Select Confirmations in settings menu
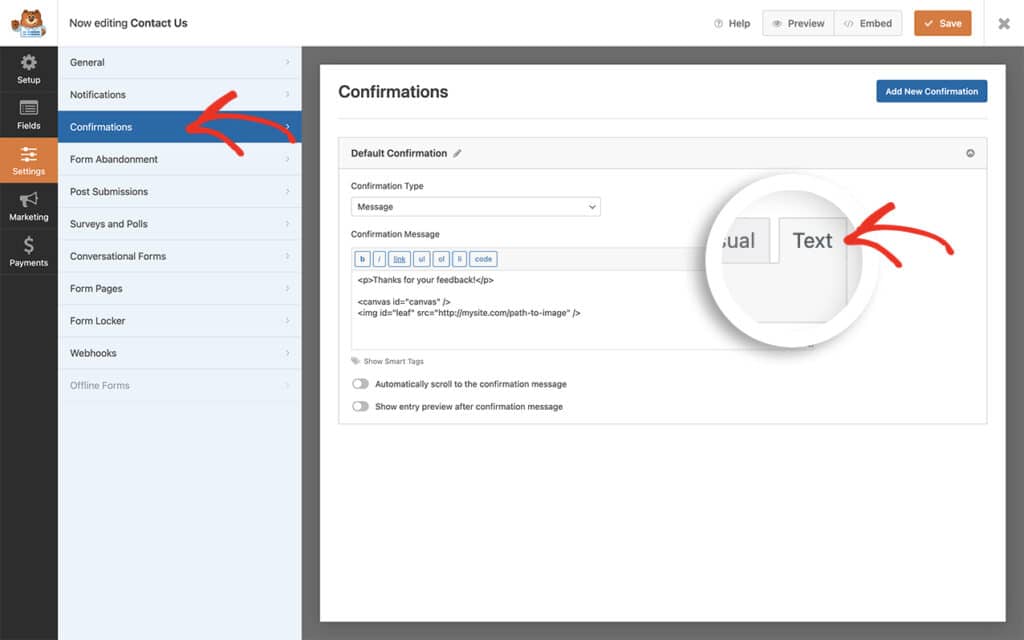The width and height of the screenshot is (1024, 640). tap(180, 127)
